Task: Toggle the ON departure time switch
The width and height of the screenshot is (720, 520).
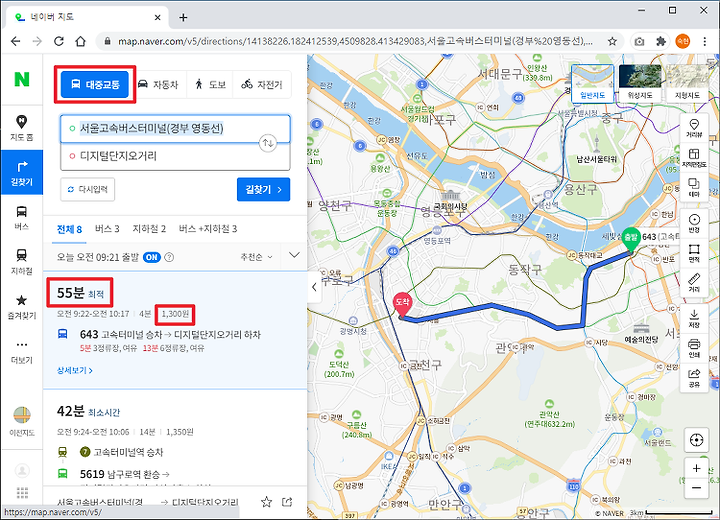Action: coord(152,257)
